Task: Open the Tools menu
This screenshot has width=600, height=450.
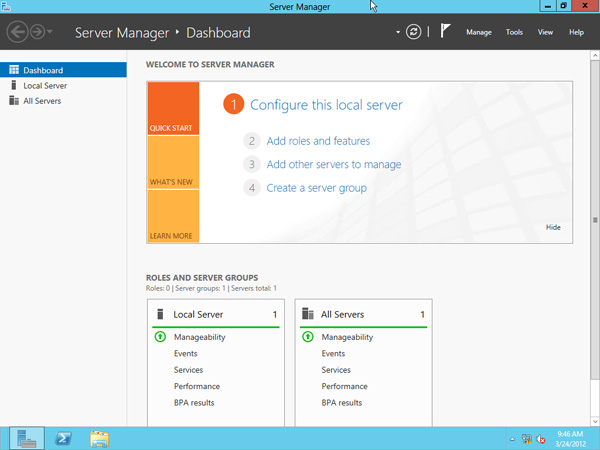Action: pos(514,33)
